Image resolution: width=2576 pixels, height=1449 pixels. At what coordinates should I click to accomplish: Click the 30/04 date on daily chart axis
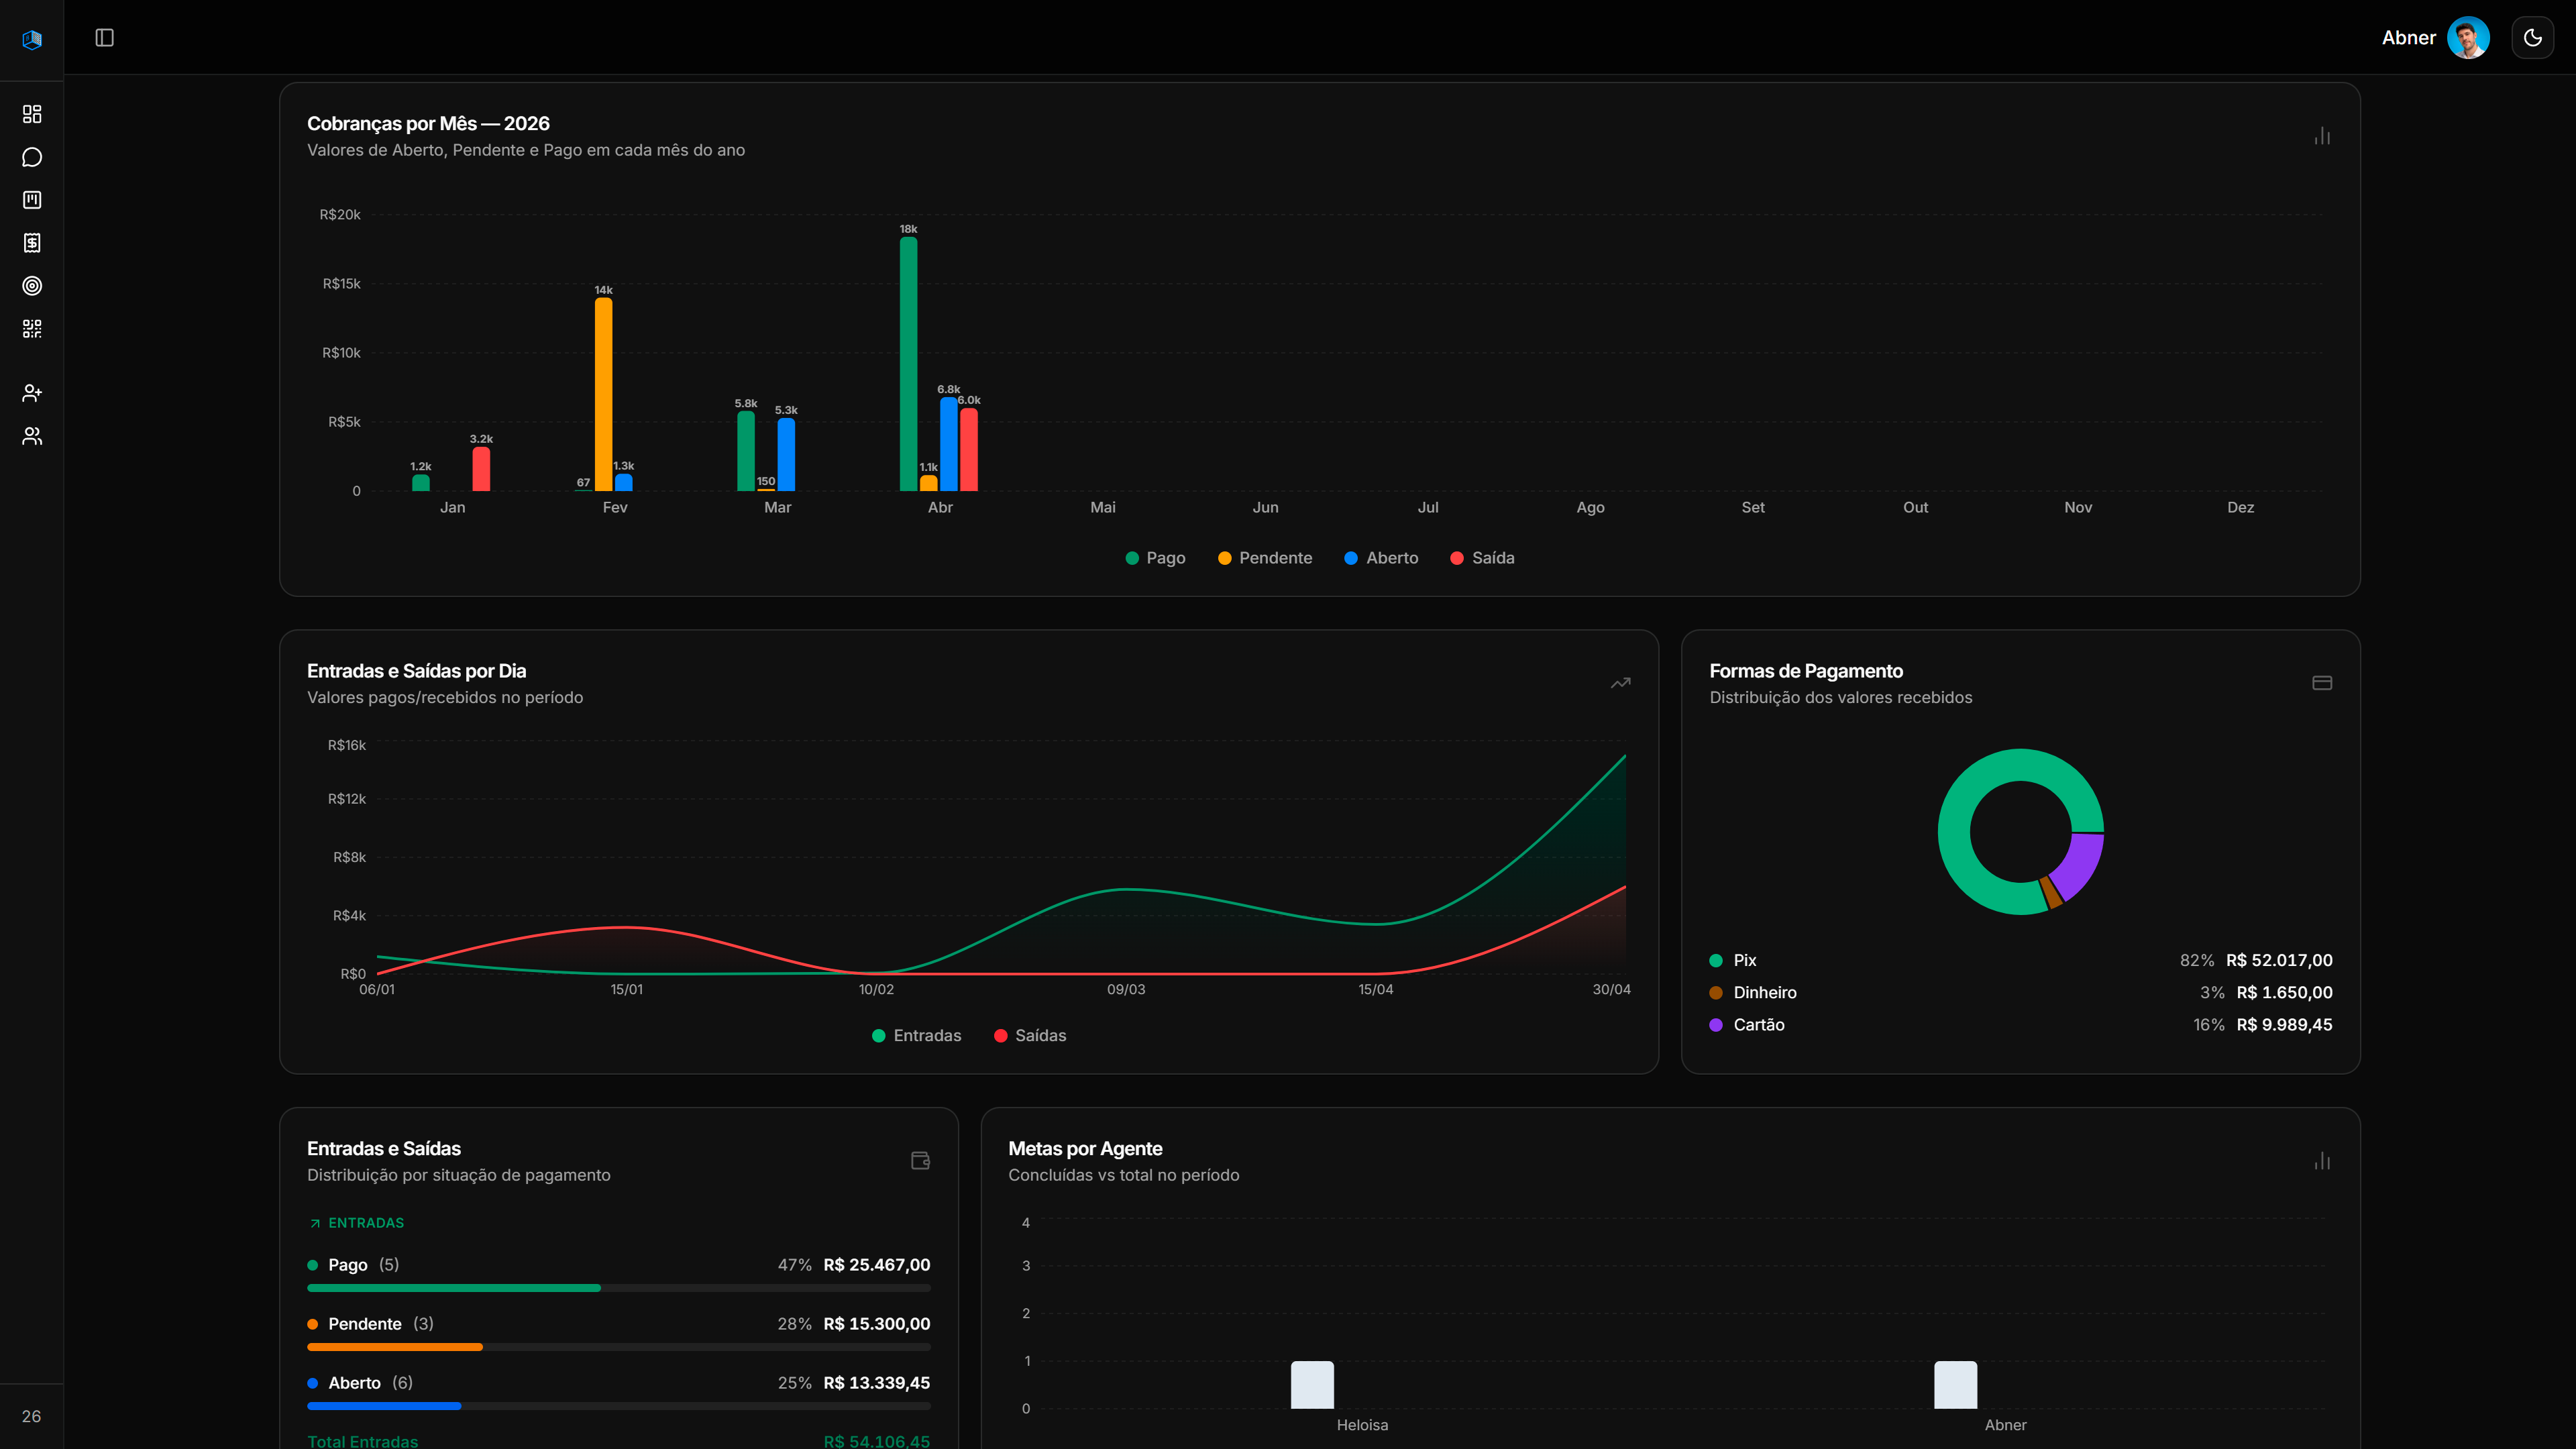(x=1611, y=989)
